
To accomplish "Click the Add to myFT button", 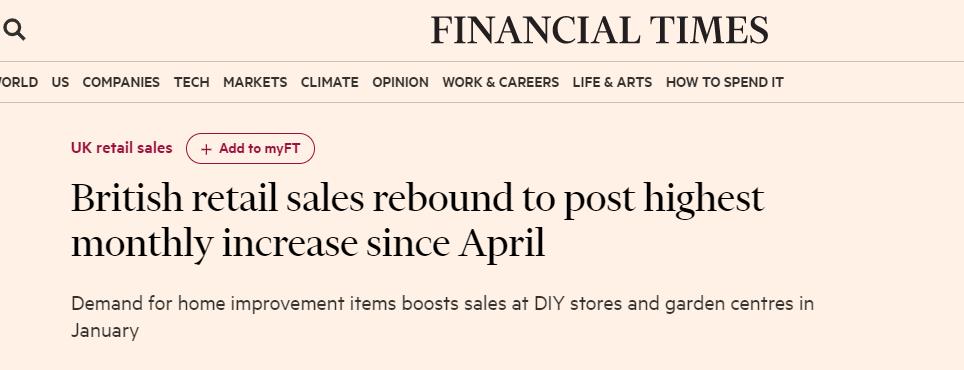I will [x=250, y=149].
